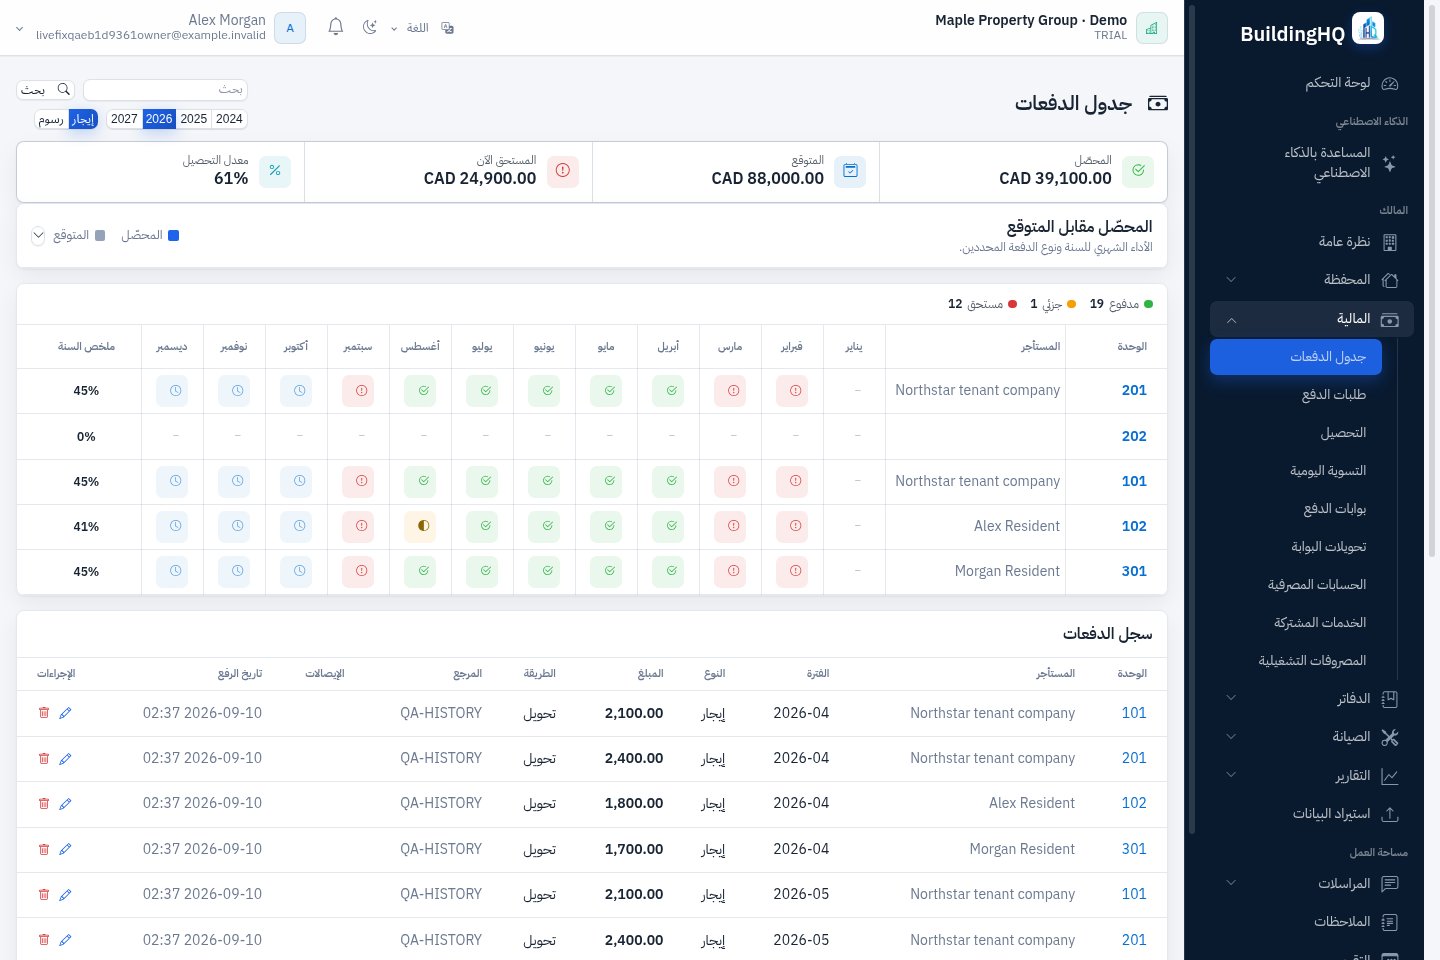Expand the "الصيانة" sidebar section
The image size is (1440, 960).
1311,737
